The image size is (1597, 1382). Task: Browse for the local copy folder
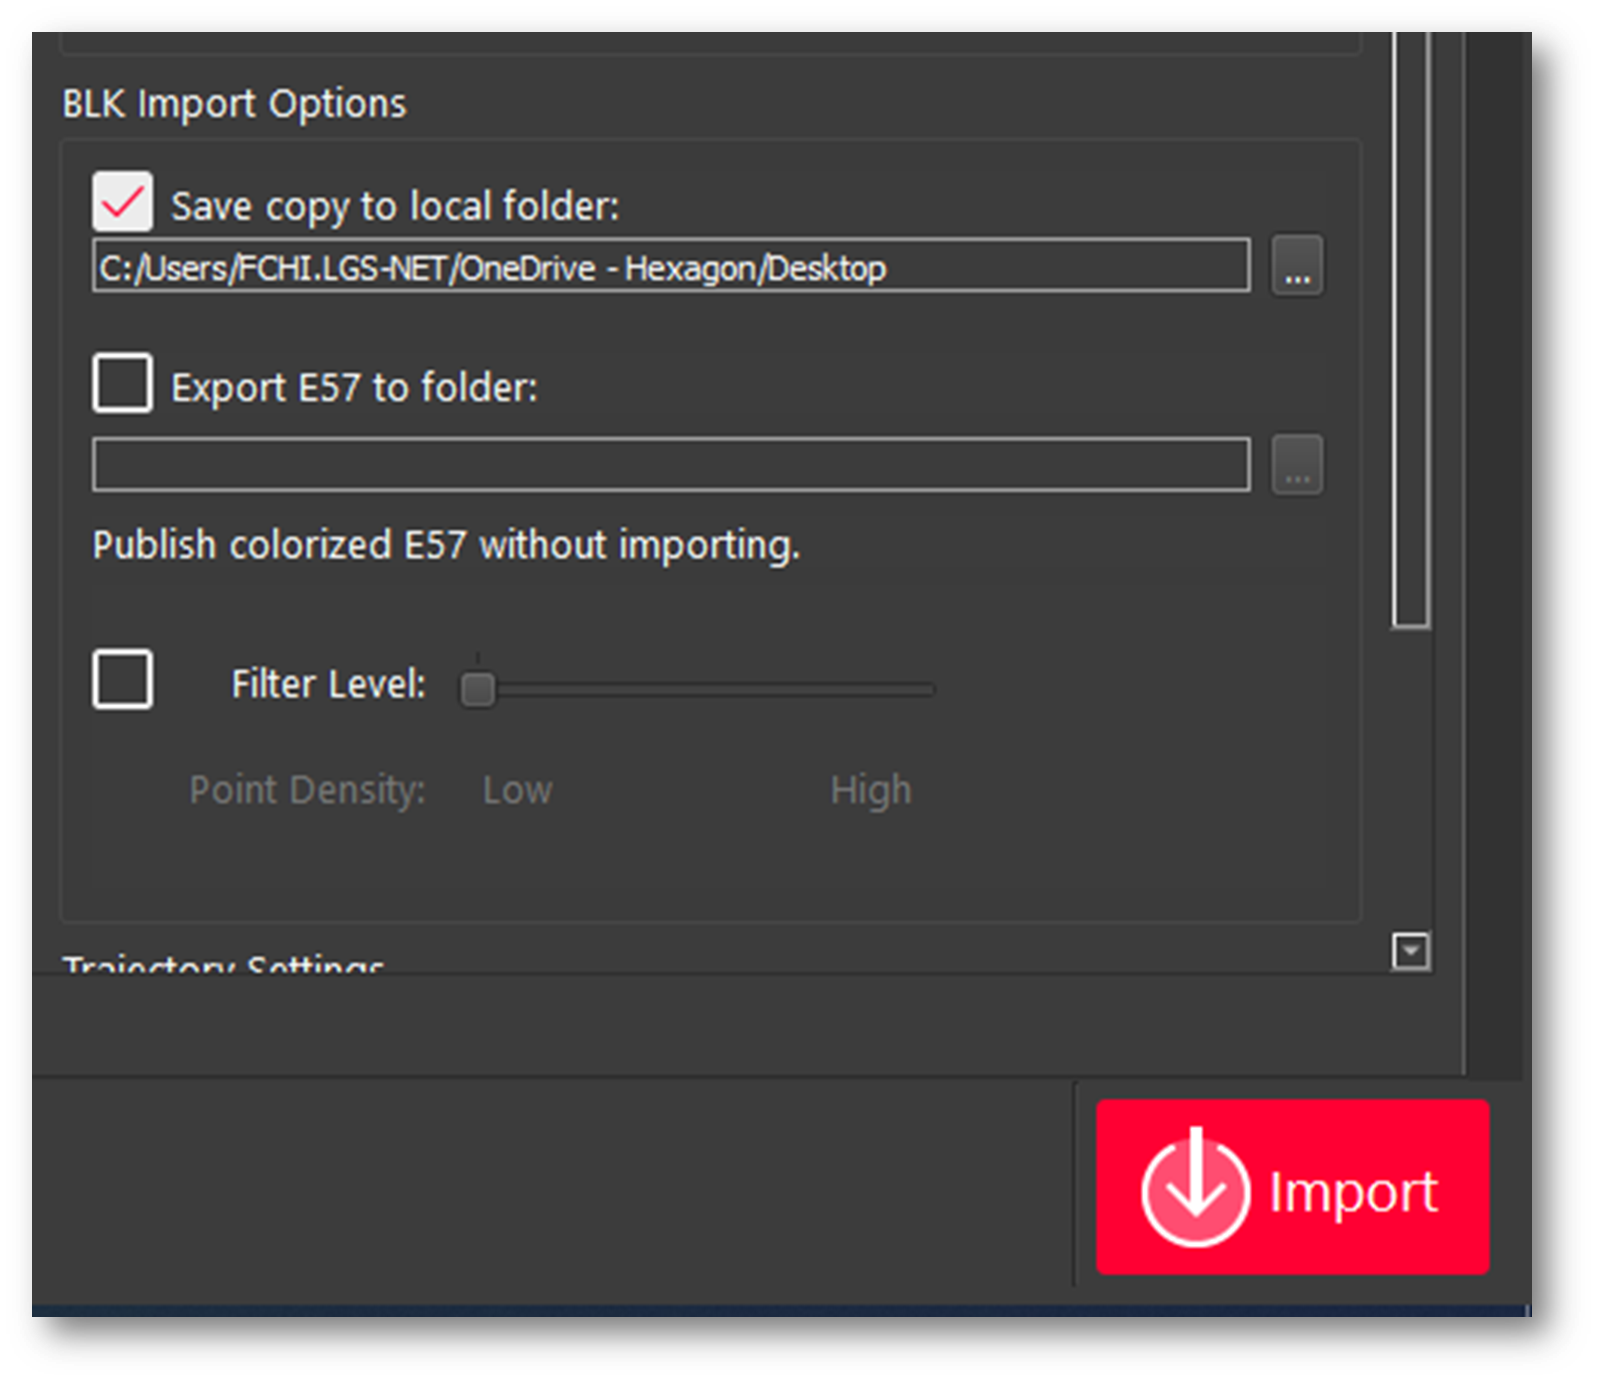point(1297,266)
